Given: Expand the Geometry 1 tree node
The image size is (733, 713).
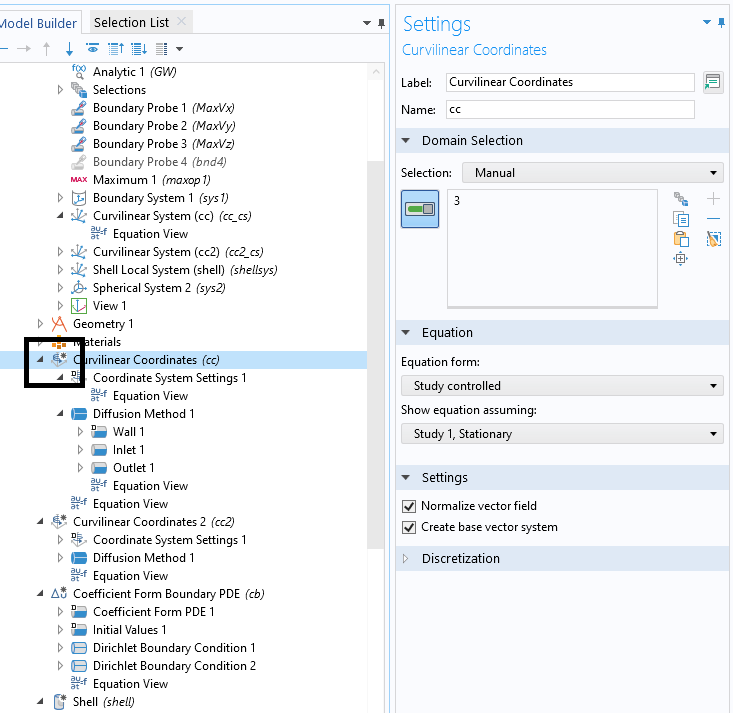Looking at the screenshot, I should [40, 324].
